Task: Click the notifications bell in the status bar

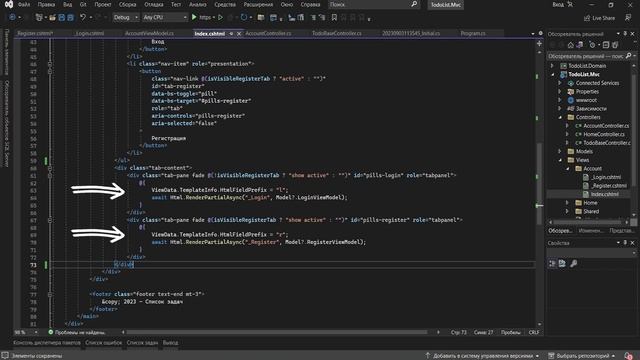Action: pyautogui.click(x=629, y=356)
